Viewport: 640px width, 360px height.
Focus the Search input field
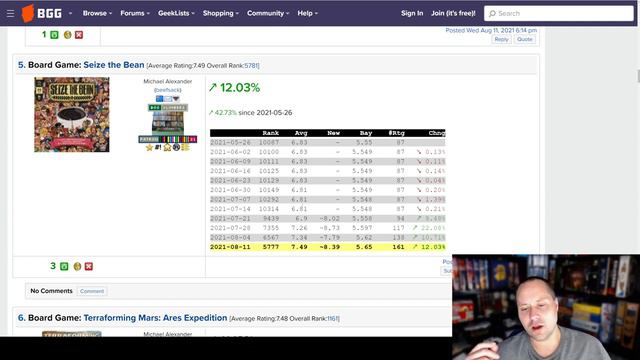pos(559,13)
